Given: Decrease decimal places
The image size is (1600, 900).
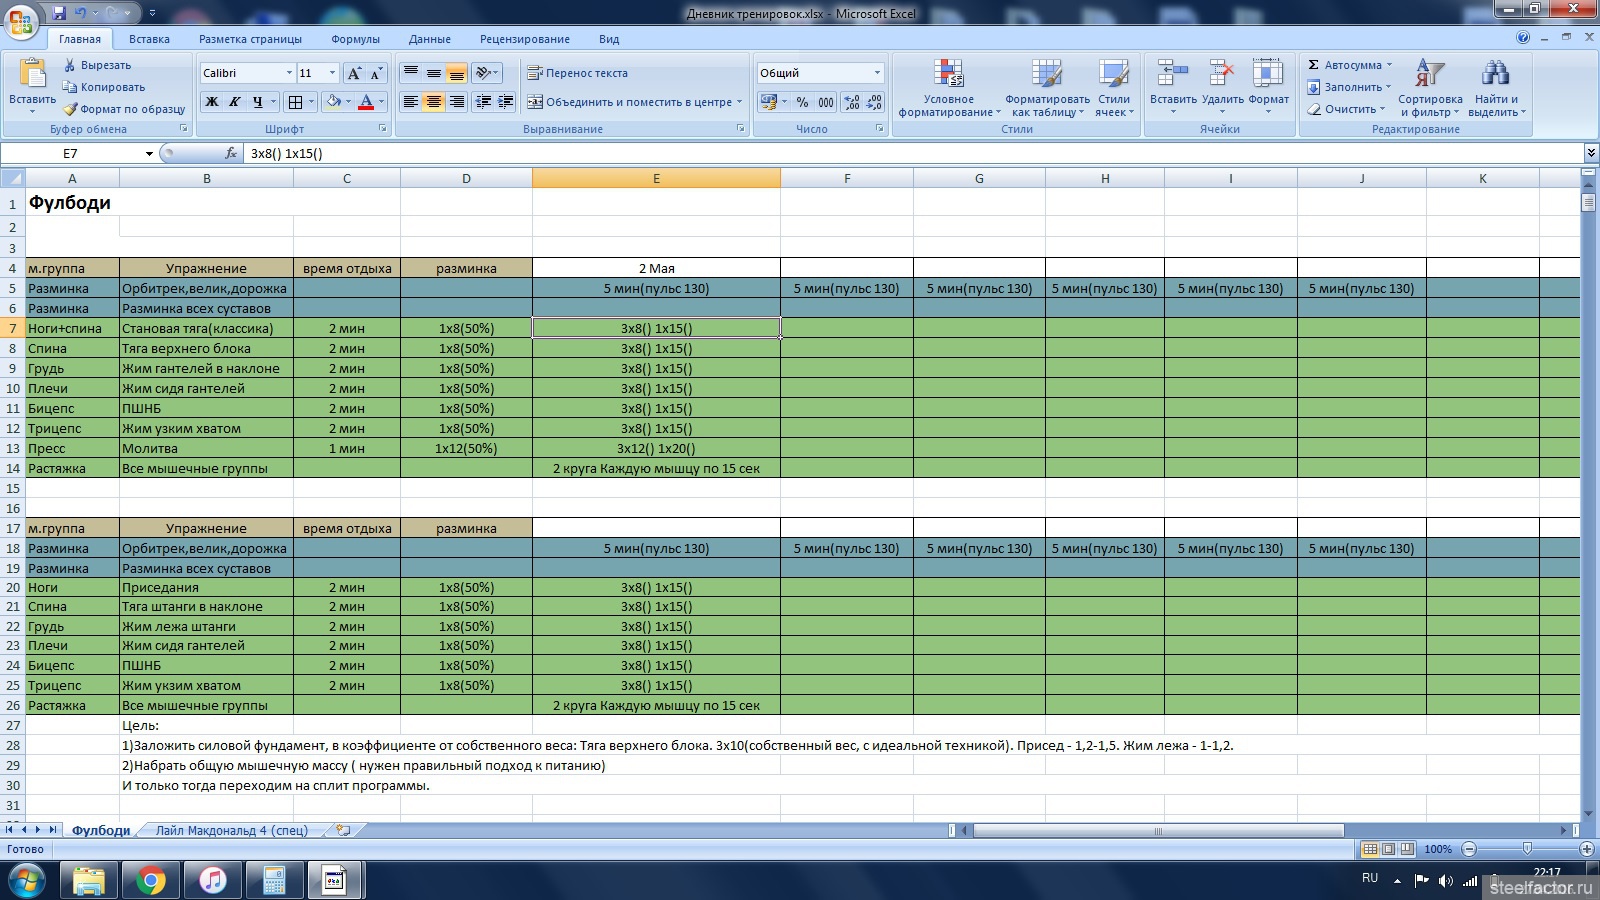Looking at the screenshot, I should [874, 102].
